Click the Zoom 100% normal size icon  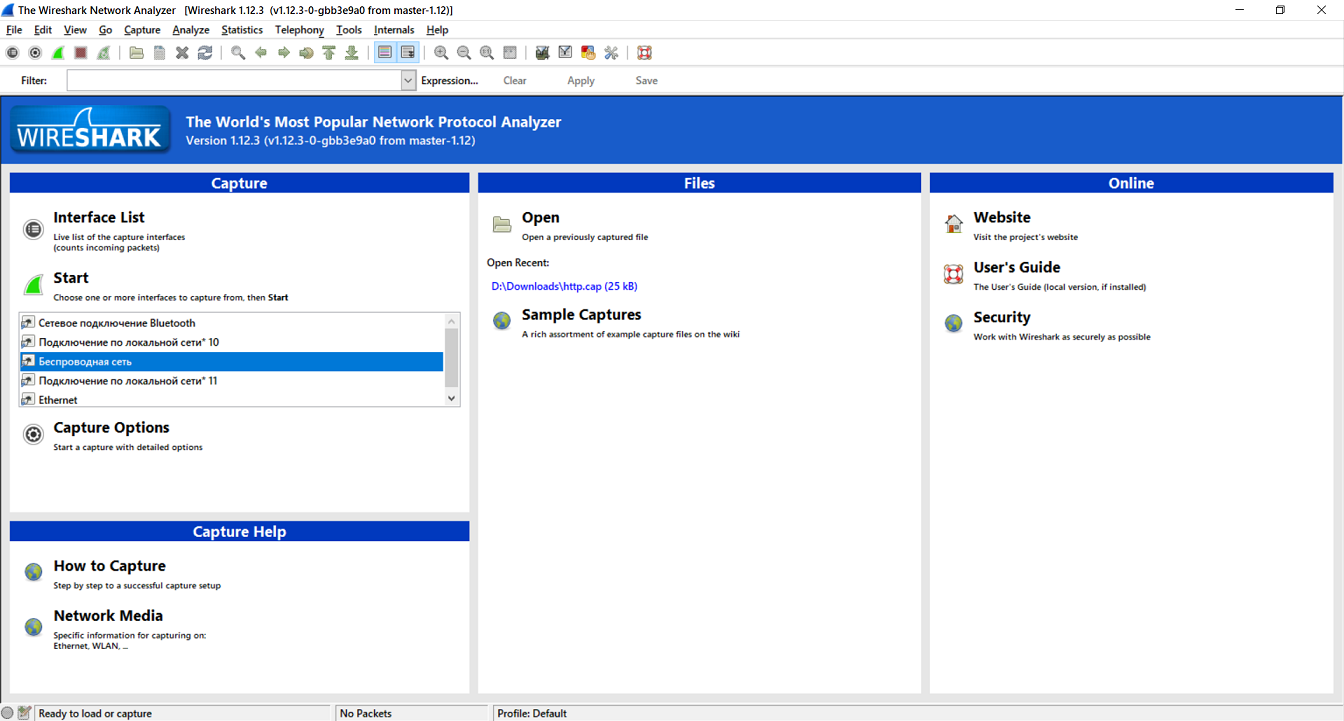[x=487, y=53]
